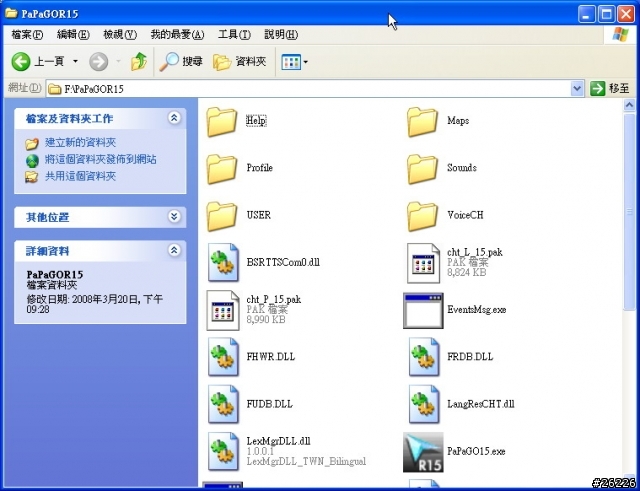Click the create new folder icon

point(32,143)
